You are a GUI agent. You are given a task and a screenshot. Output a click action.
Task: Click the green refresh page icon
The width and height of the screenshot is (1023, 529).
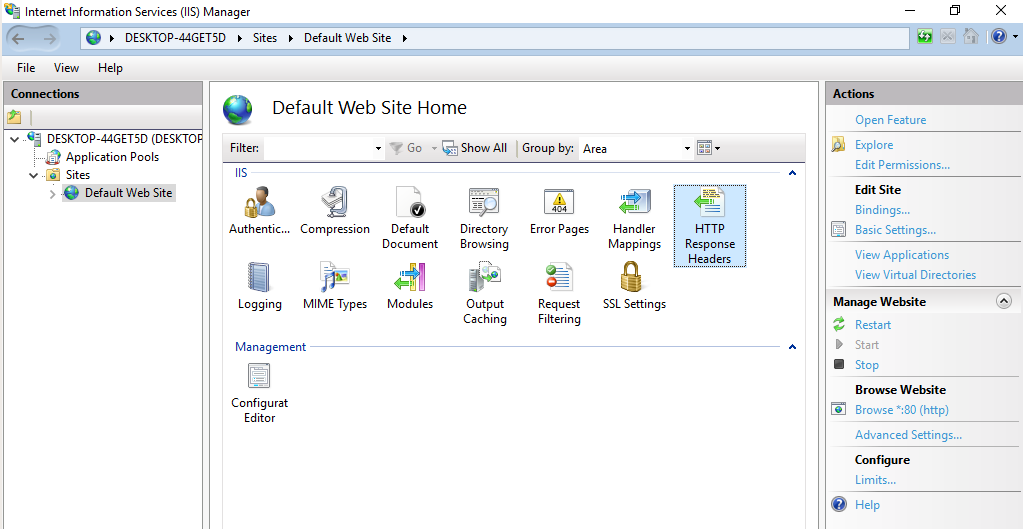point(924,37)
